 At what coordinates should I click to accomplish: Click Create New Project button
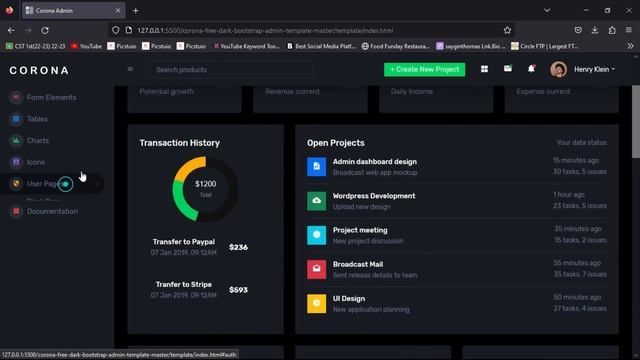tap(424, 69)
